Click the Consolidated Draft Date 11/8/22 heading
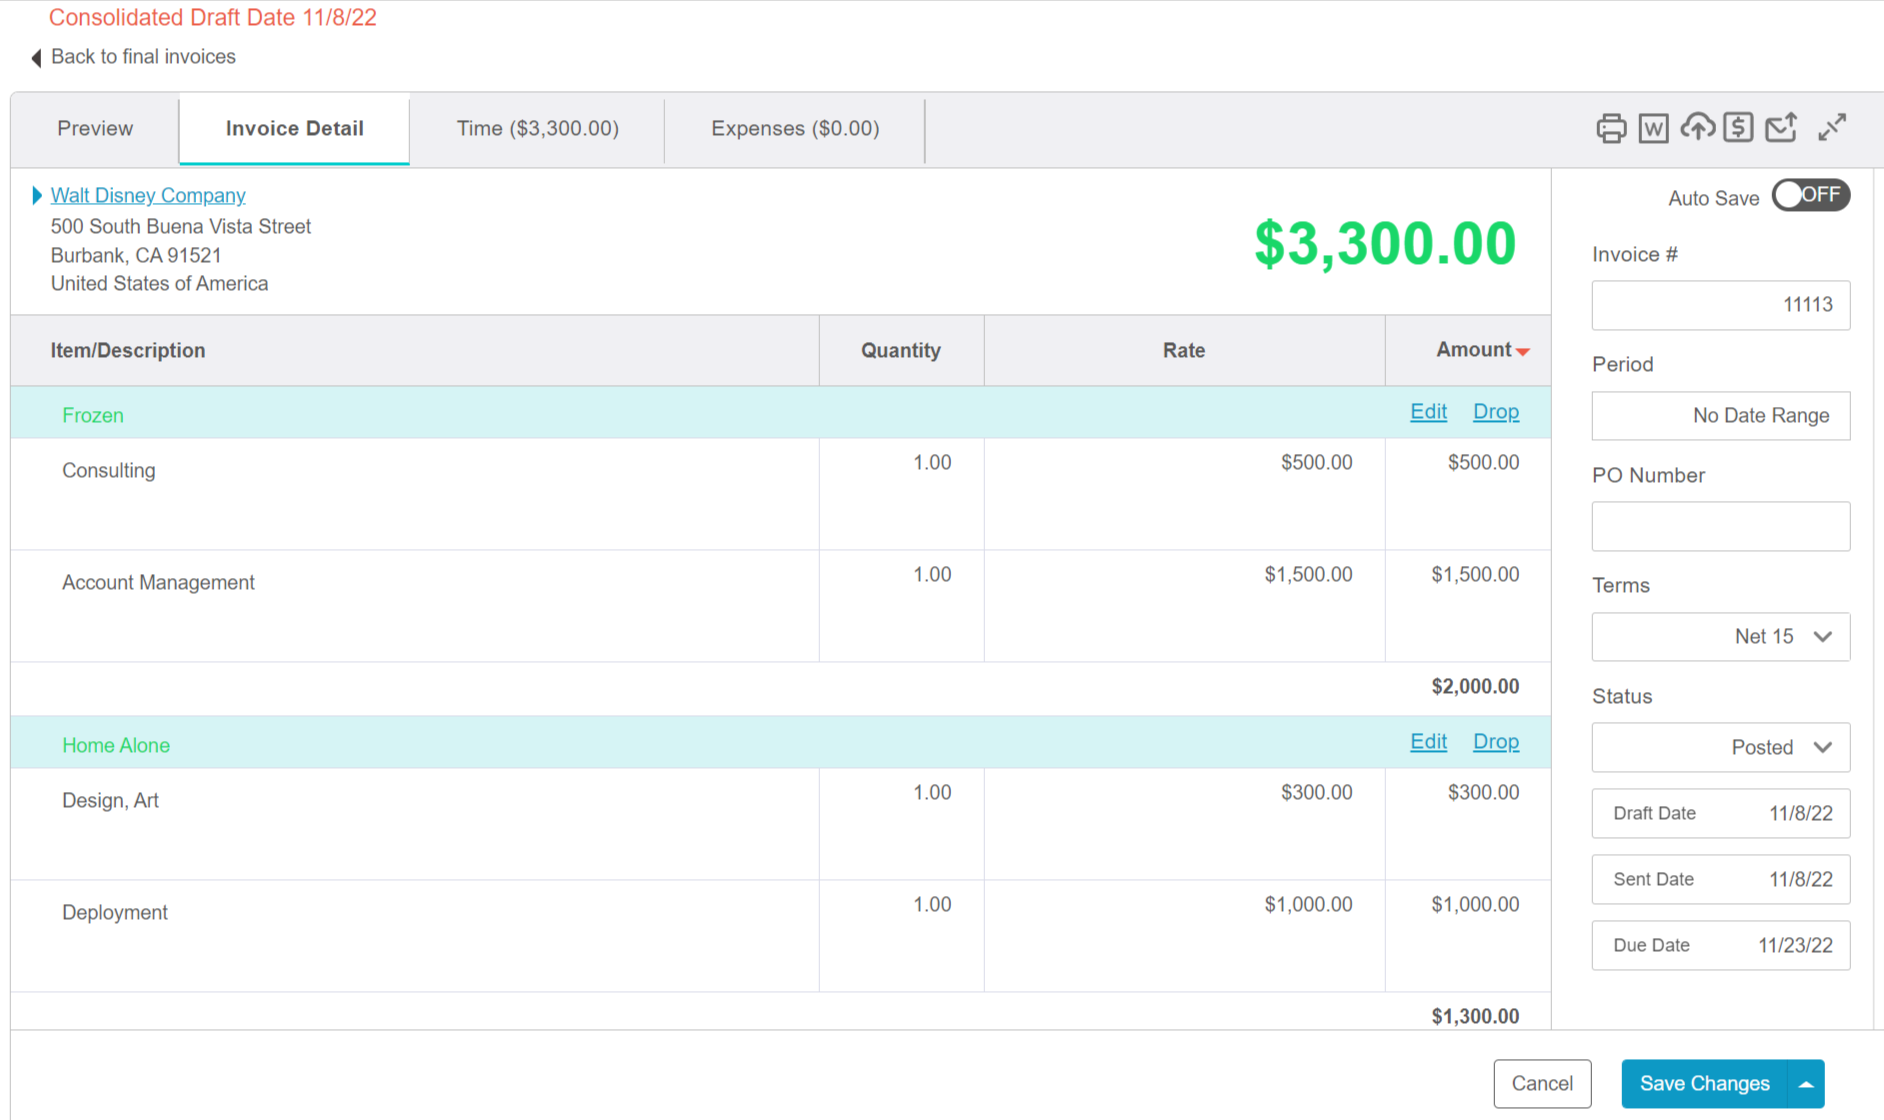The image size is (1884, 1120). (x=213, y=18)
